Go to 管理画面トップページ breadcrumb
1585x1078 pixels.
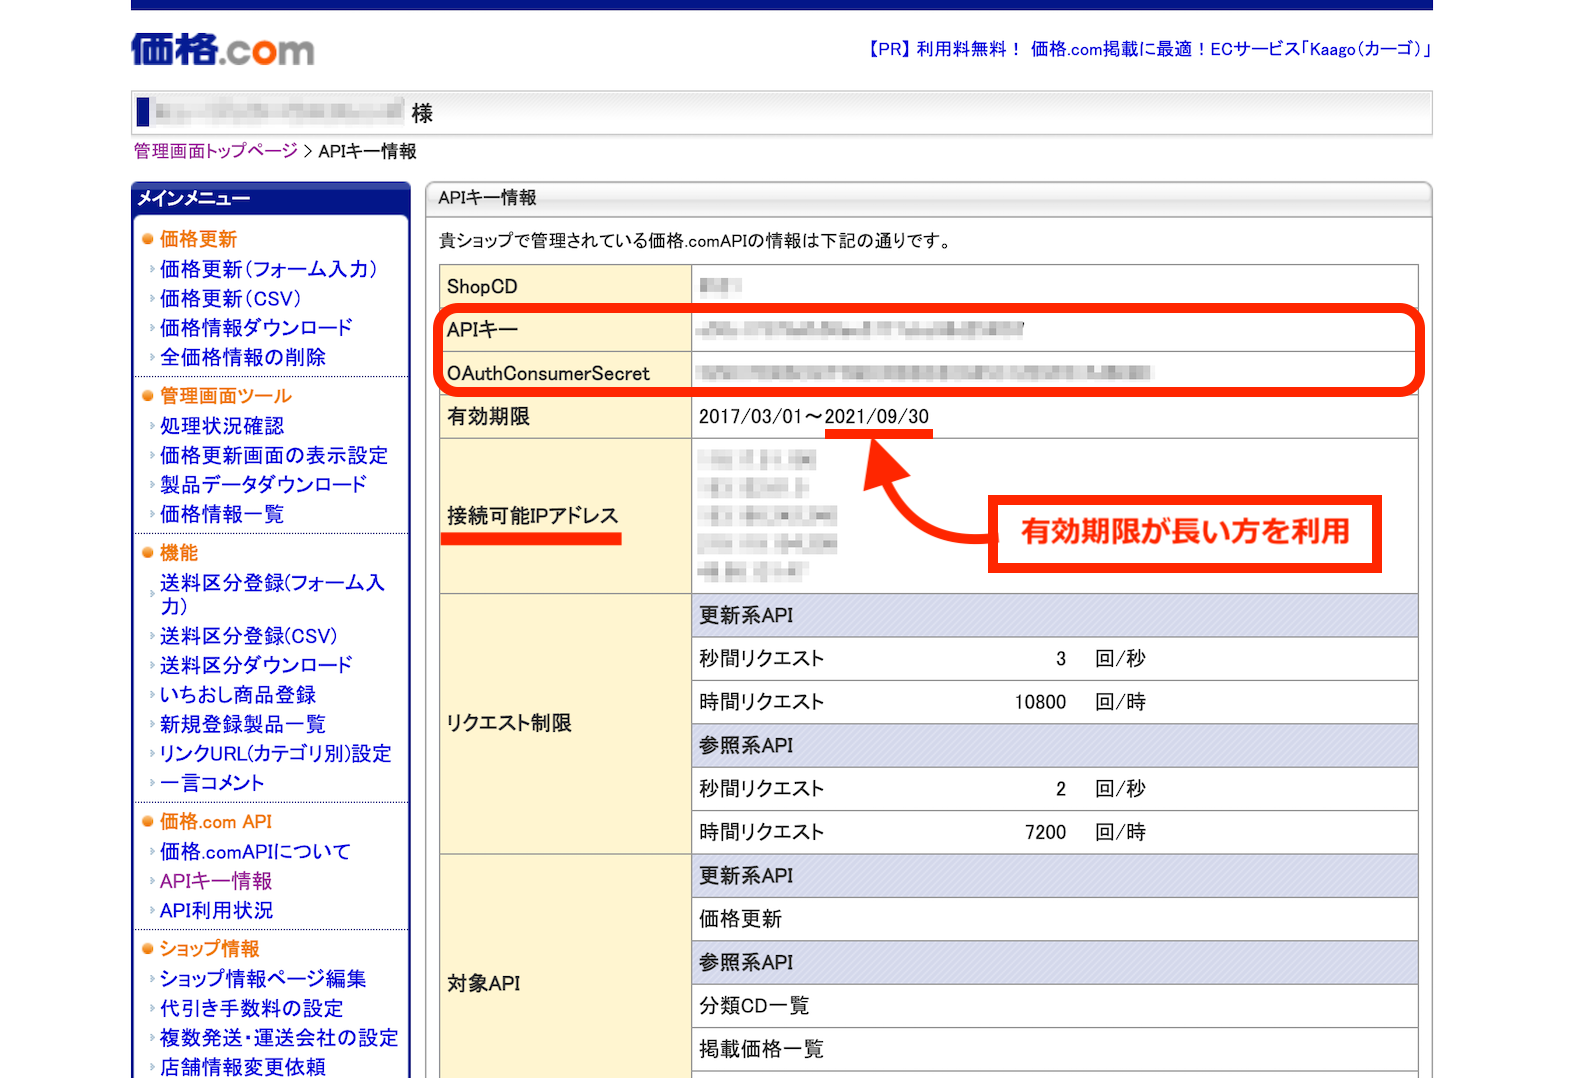point(216,151)
